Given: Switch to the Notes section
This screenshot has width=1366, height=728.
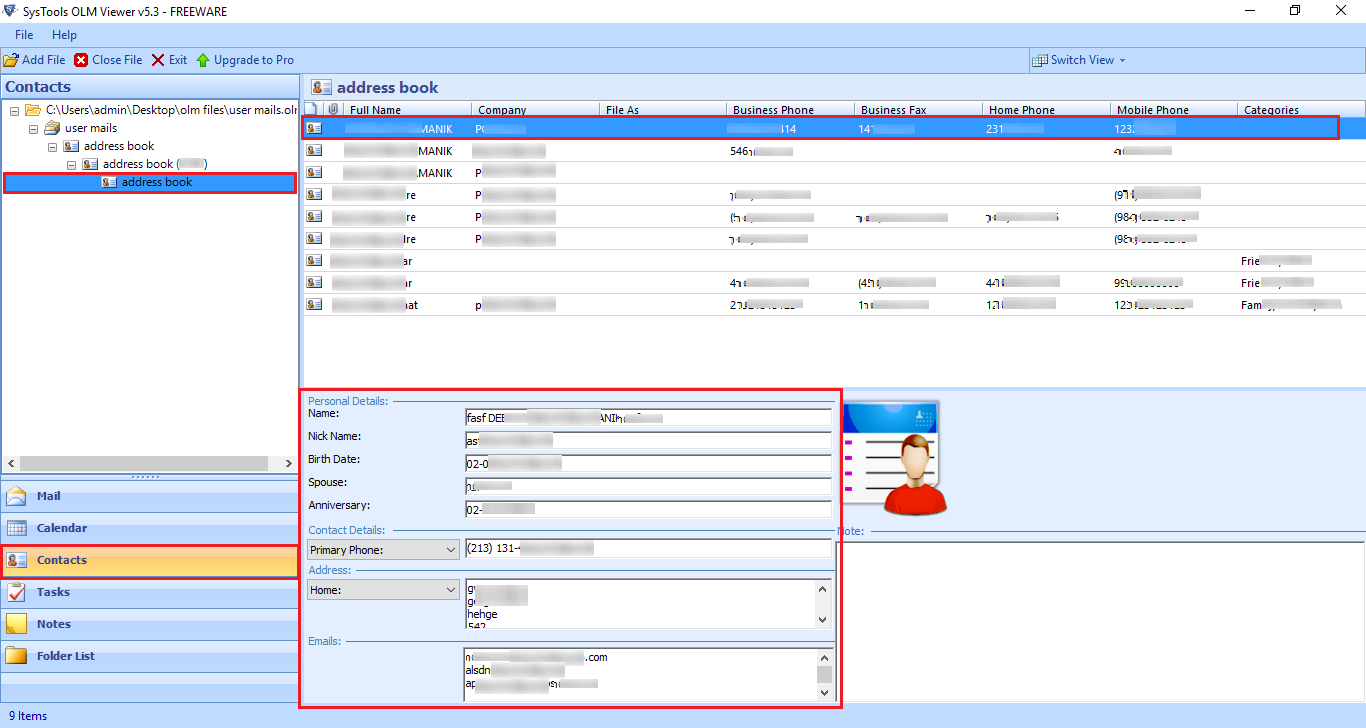Looking at the screenshot, I should [x=150, y=624].
